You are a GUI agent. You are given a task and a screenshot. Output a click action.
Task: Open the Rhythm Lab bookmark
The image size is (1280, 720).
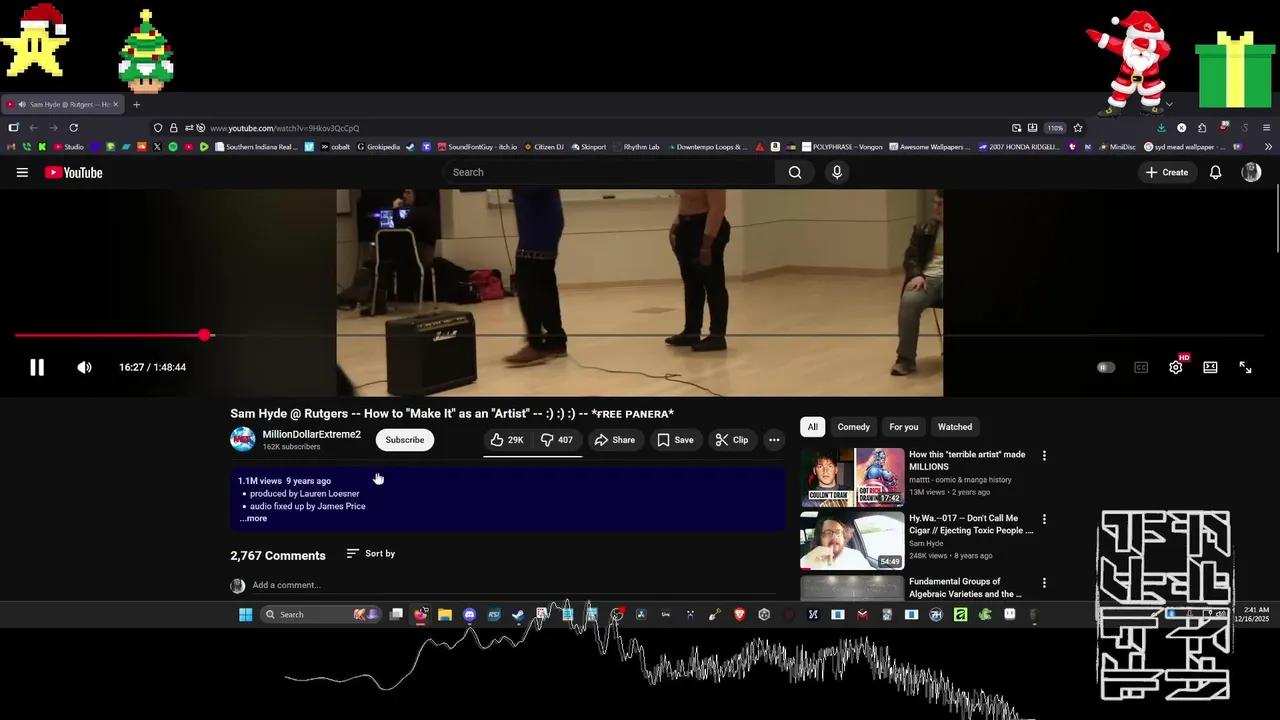(x=636, y=147)
